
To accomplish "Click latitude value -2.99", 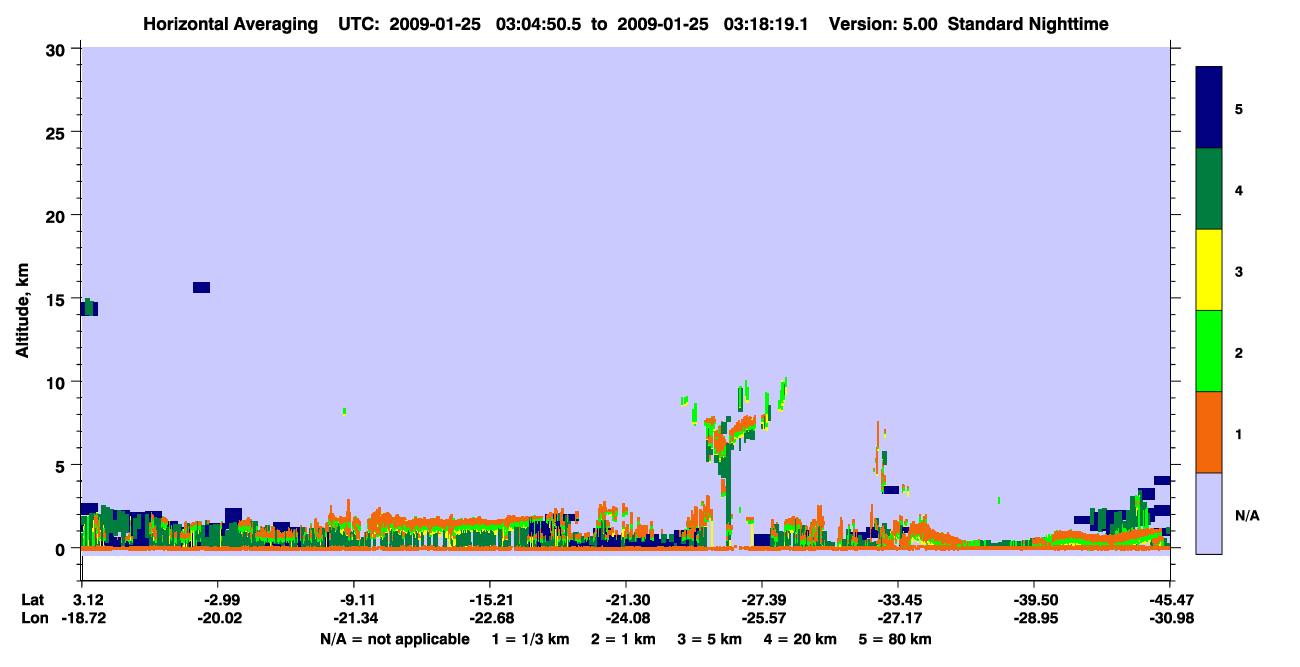I will [x=217, y=600].
